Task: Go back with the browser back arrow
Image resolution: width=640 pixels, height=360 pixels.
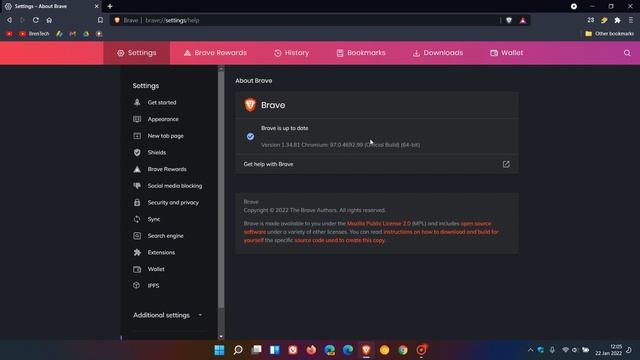Action: pyautogui.click(x=9, y=20)
